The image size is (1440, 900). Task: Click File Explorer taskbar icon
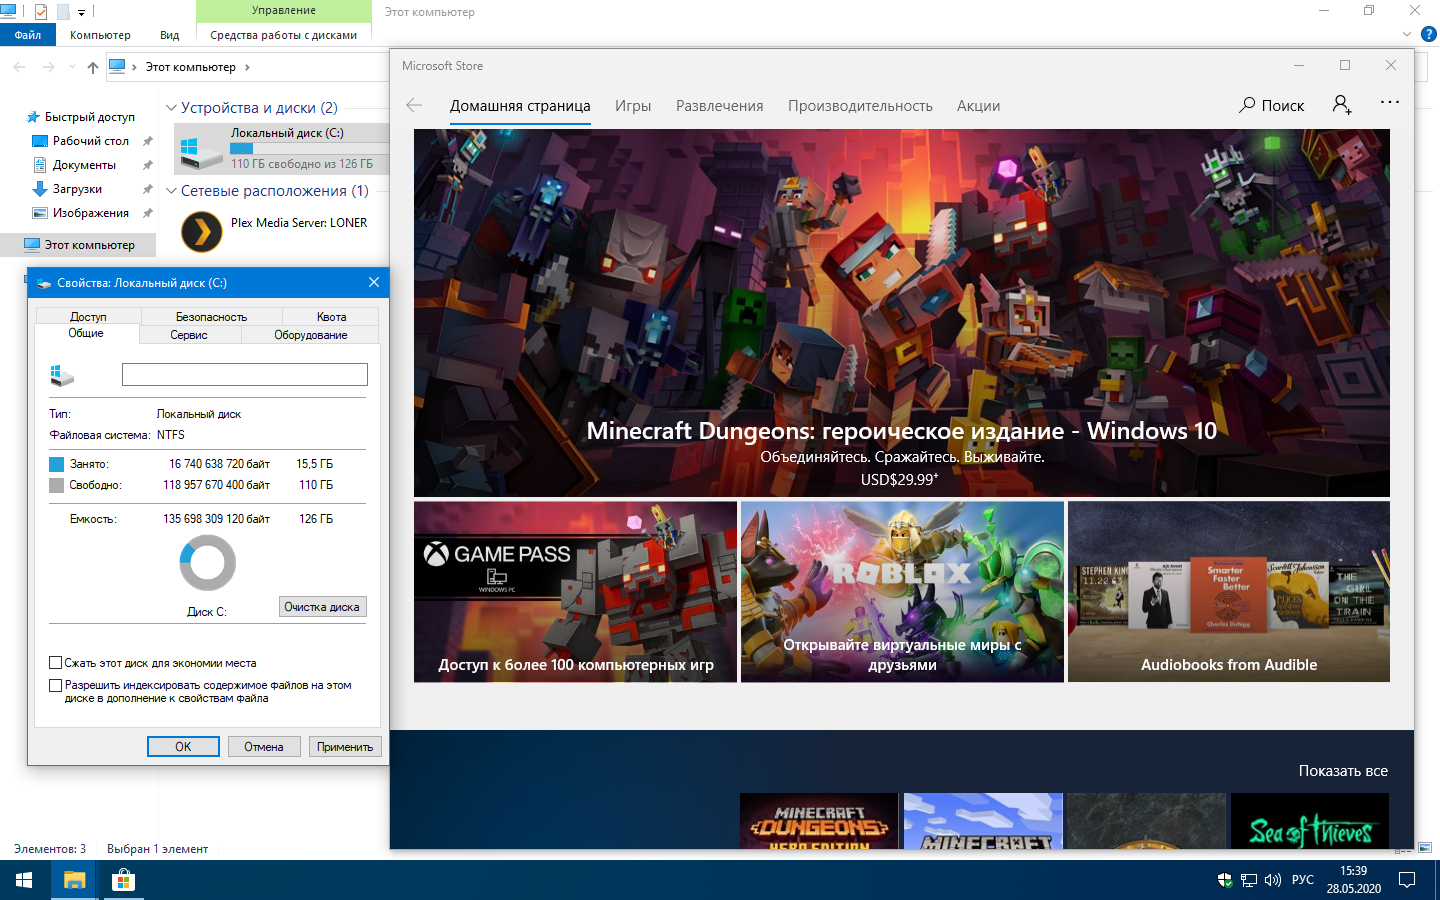click(x=74, y=880)
